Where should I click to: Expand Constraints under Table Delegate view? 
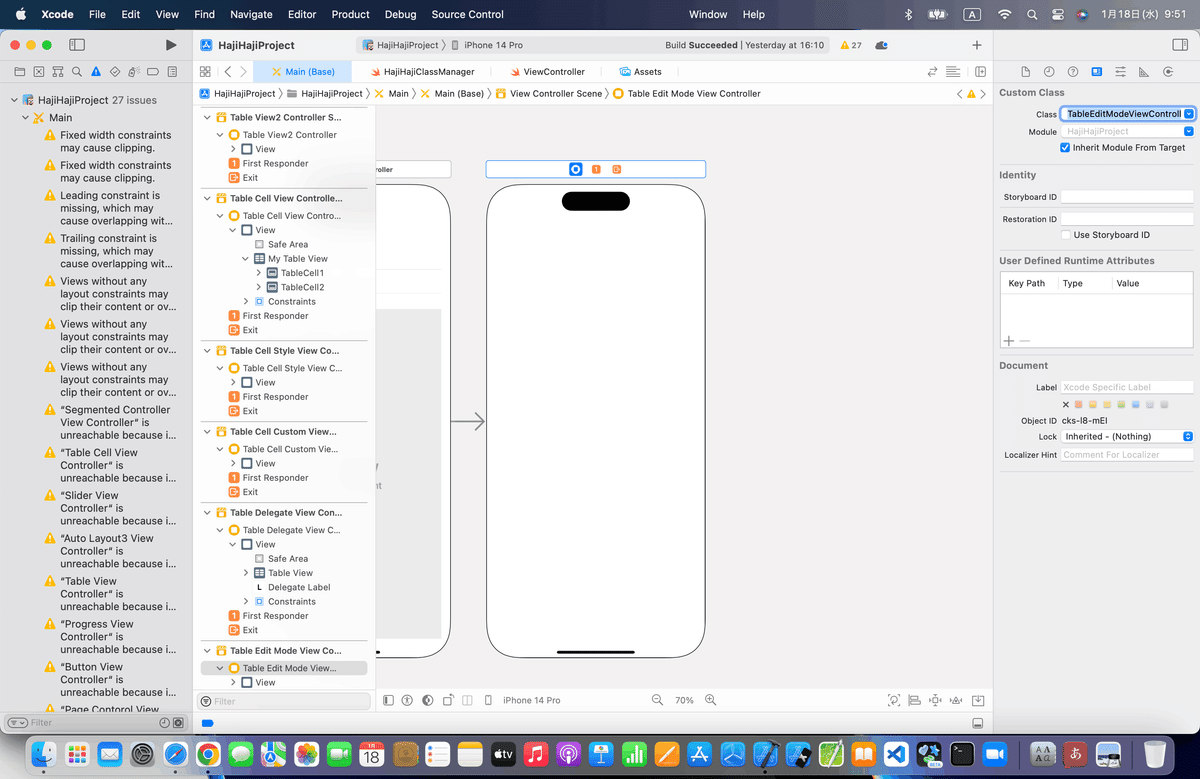point(246,602)
